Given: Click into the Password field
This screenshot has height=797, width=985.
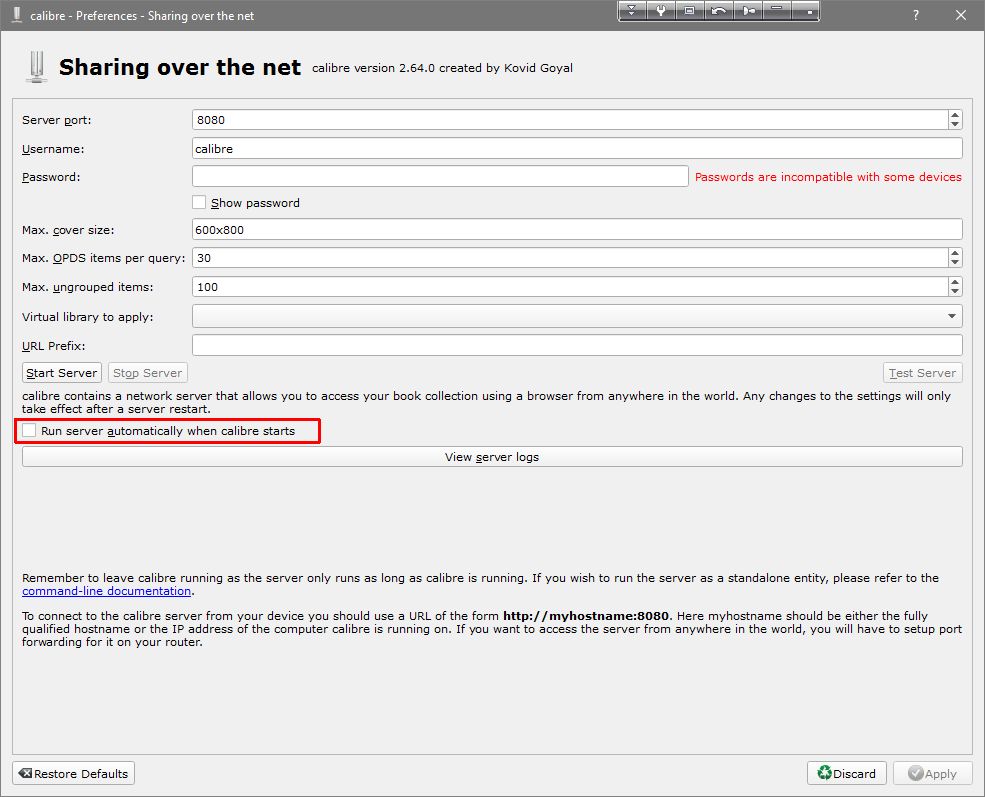Looking at the screenshot, I should tap(440, 176).
